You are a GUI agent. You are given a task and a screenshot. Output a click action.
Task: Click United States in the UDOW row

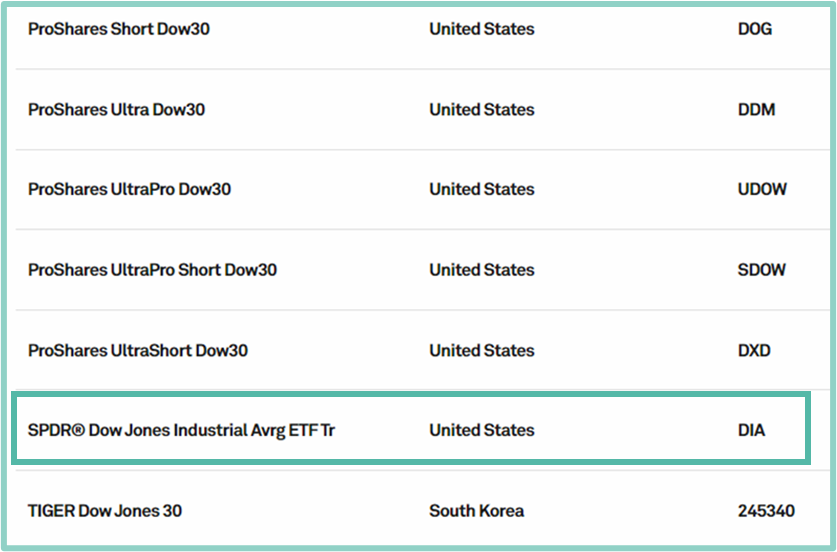pyautogui.click(x=482, y=189)
